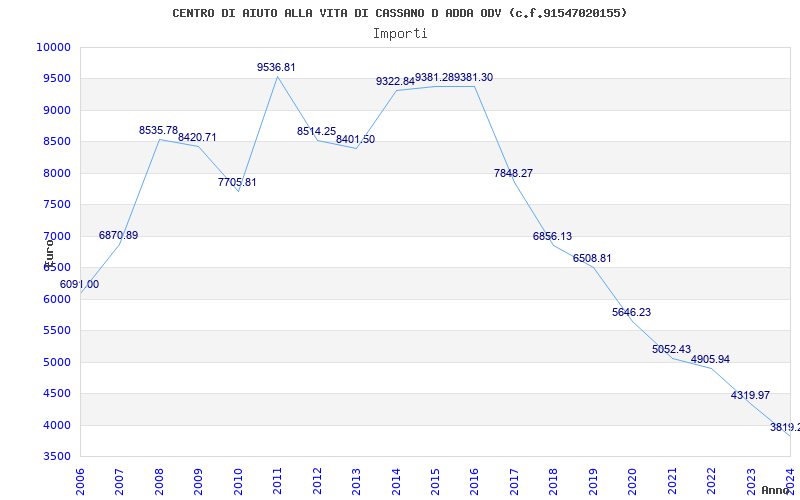Select the 8514.25 data label
Screen dimensions: 800x500
[x=316, y=132]
